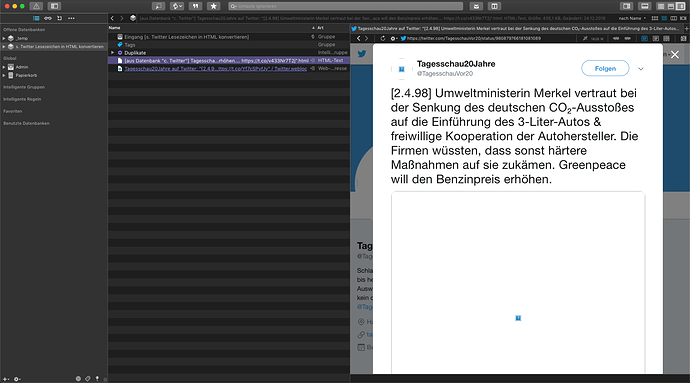Screen dimensions: 690x383
Task: Select the '[aus Datenbank c. Twitter]' HTML-Text row
Action: pyautogui.click(x=229, y=60)
